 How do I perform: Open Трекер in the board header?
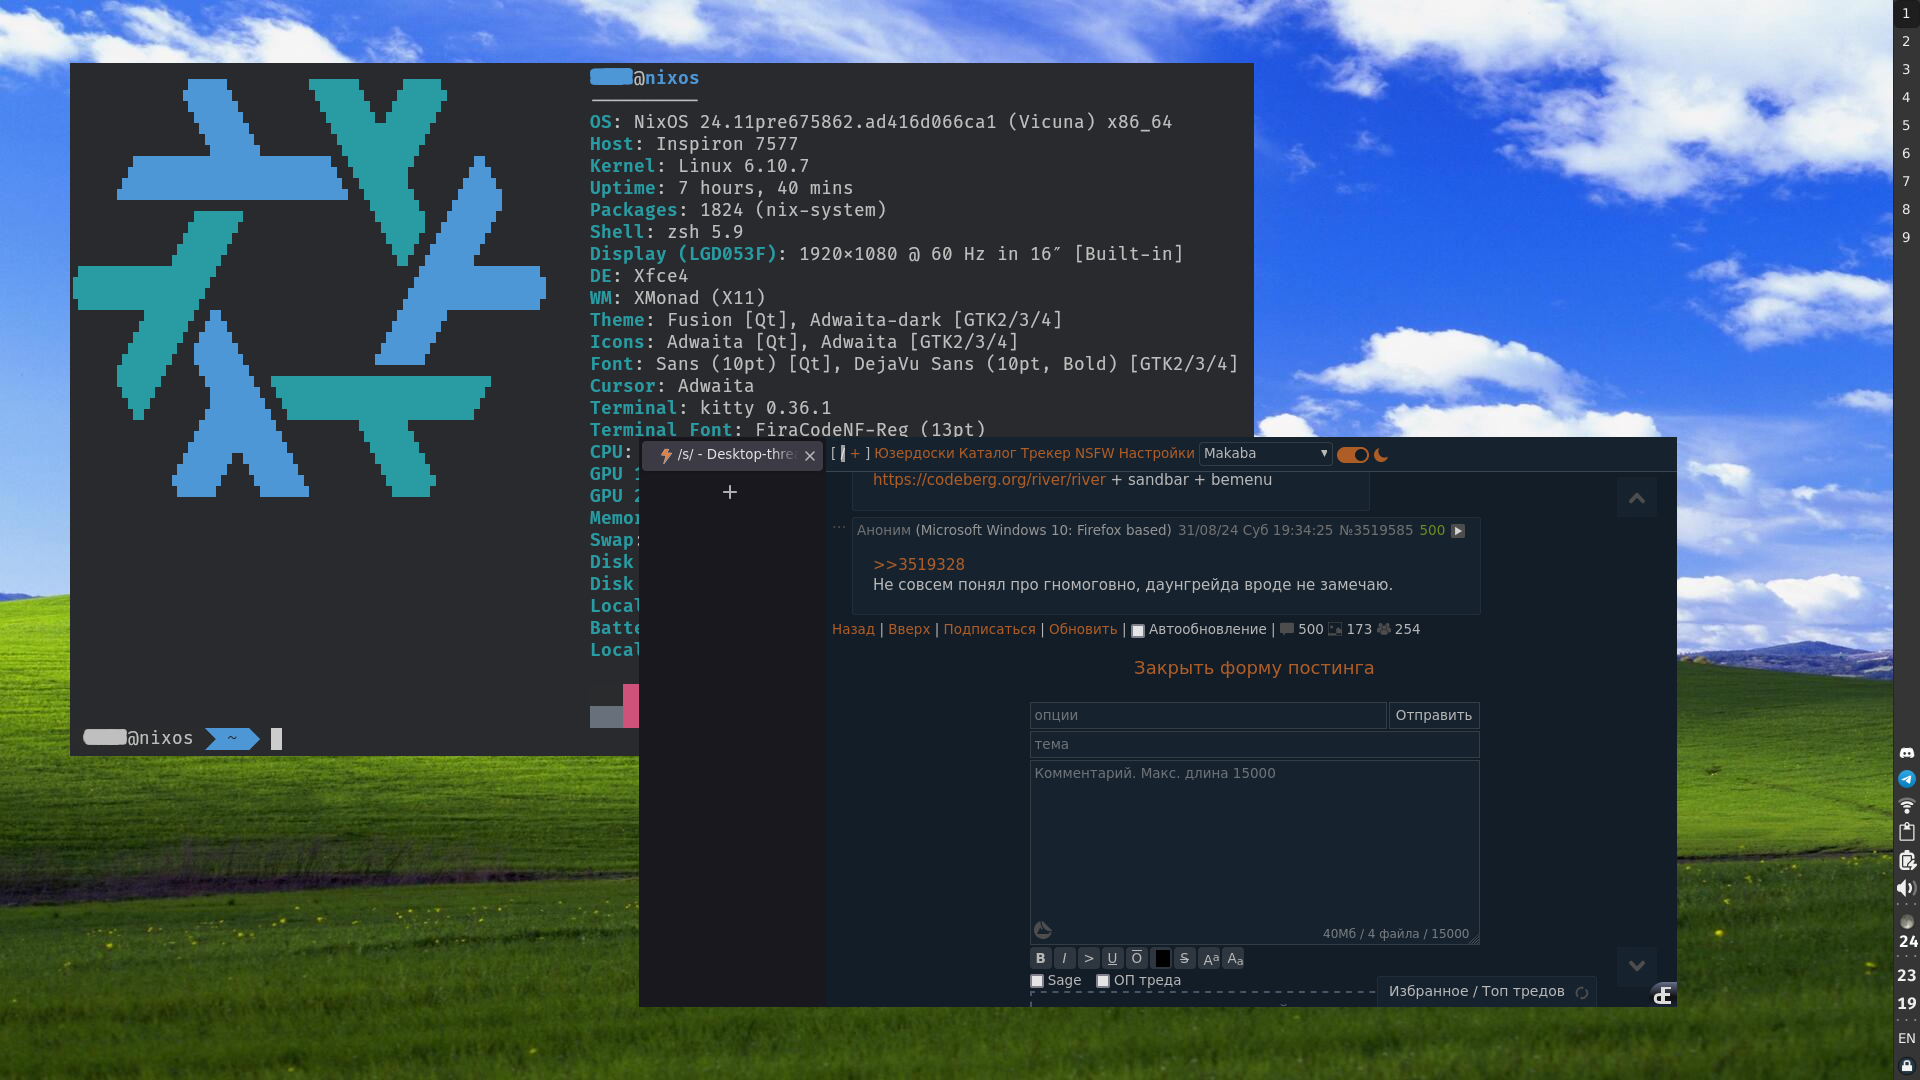pos(1045,453)
